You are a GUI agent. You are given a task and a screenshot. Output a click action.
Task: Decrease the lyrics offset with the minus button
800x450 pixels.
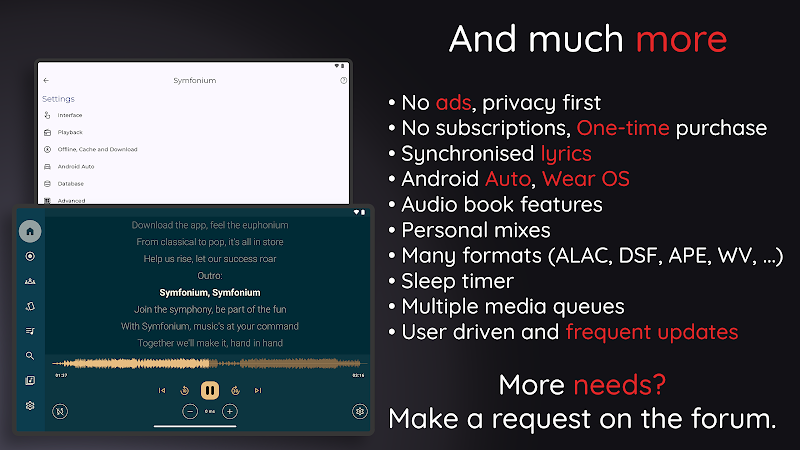(x=190, y=411)
